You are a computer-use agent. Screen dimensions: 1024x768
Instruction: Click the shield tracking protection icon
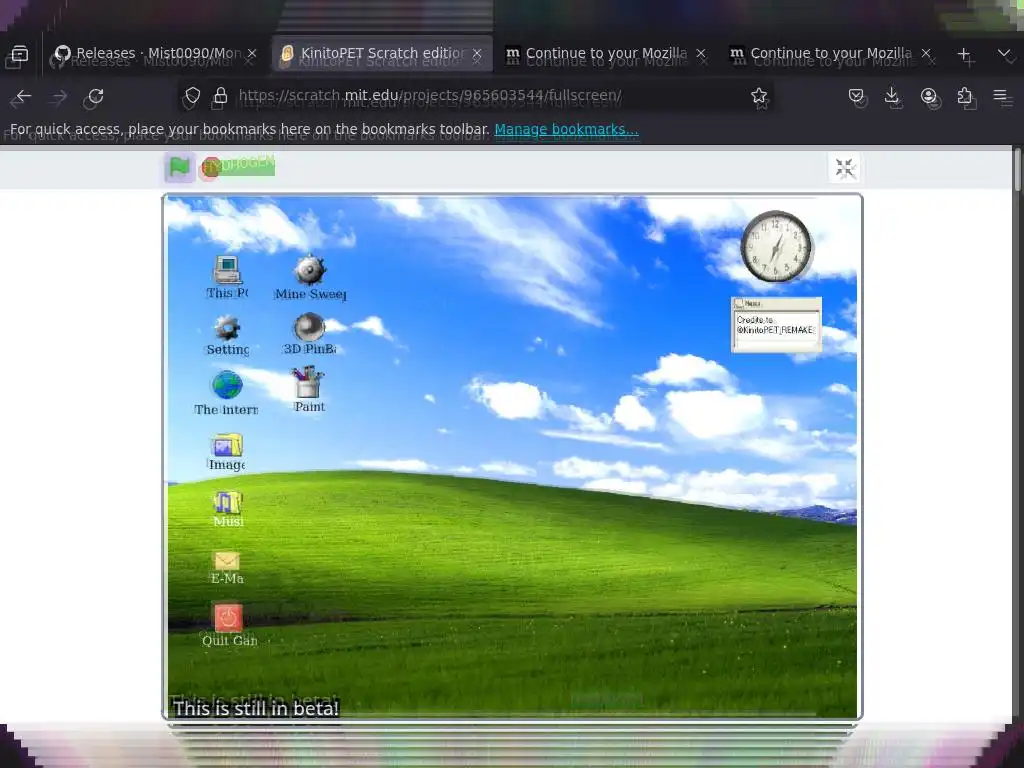point(192,96)
